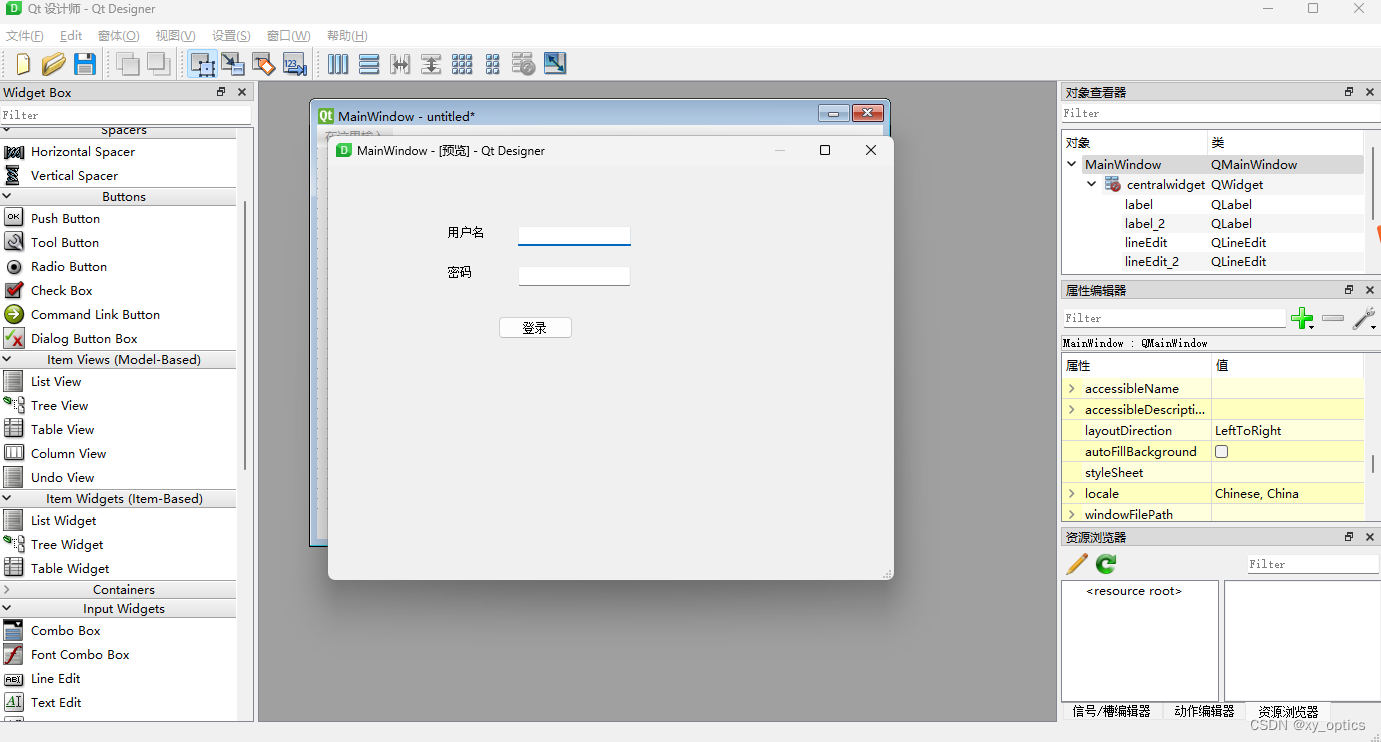This screenshot has width=1381, height=742.
Task: Select List View widget
Action: click(x=56, y=381)
